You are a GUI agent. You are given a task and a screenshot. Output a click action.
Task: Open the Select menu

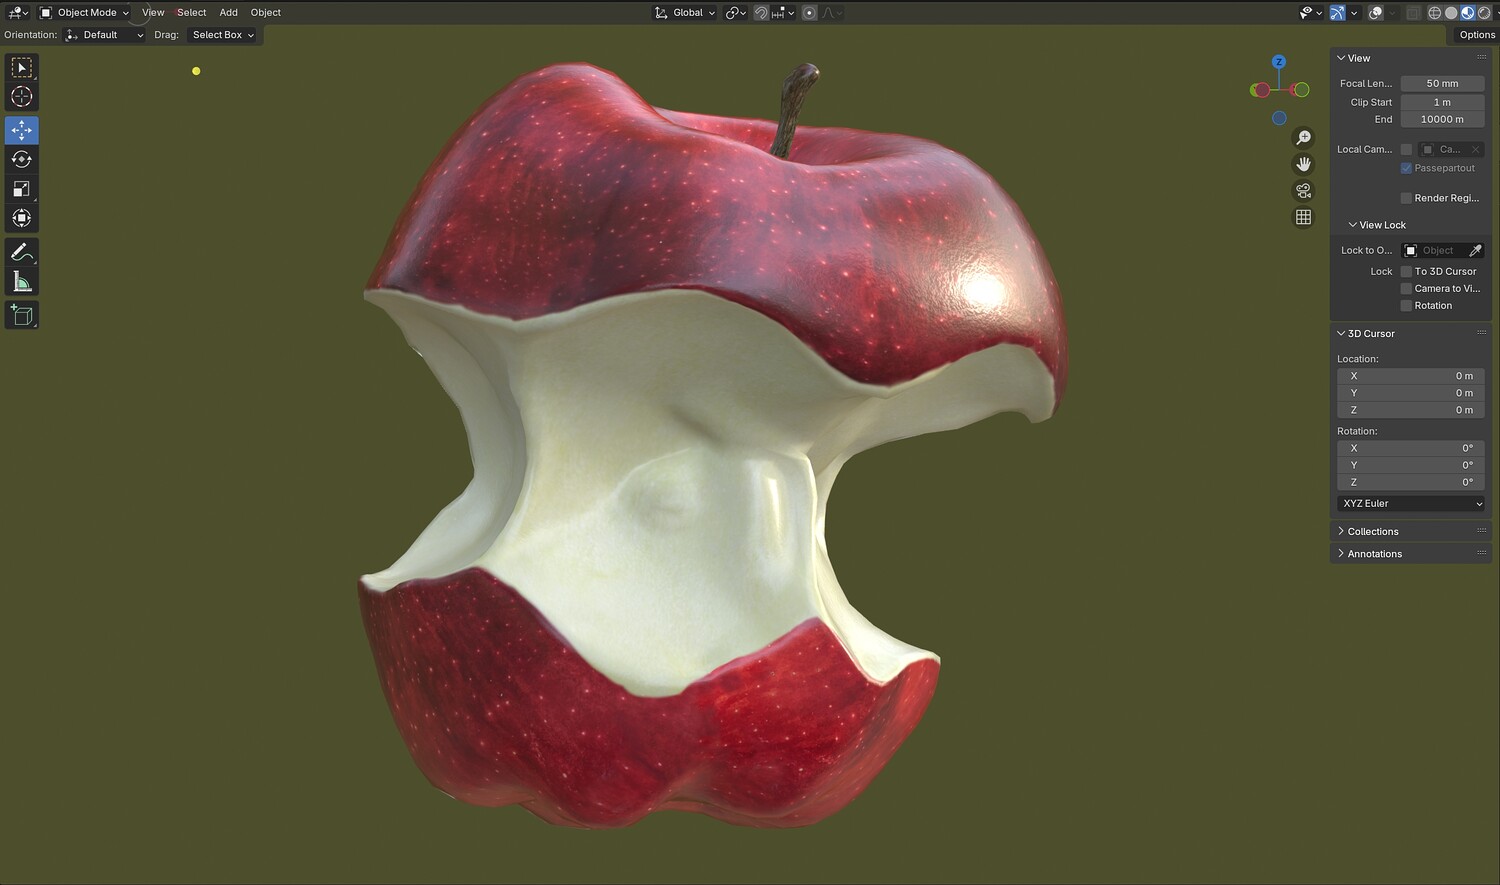(x=191, y=12)
